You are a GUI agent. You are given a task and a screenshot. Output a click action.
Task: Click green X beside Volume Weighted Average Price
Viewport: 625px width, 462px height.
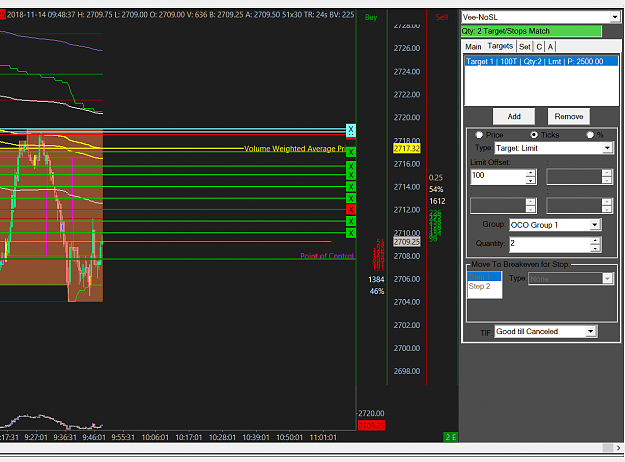(x=351, y=152)
